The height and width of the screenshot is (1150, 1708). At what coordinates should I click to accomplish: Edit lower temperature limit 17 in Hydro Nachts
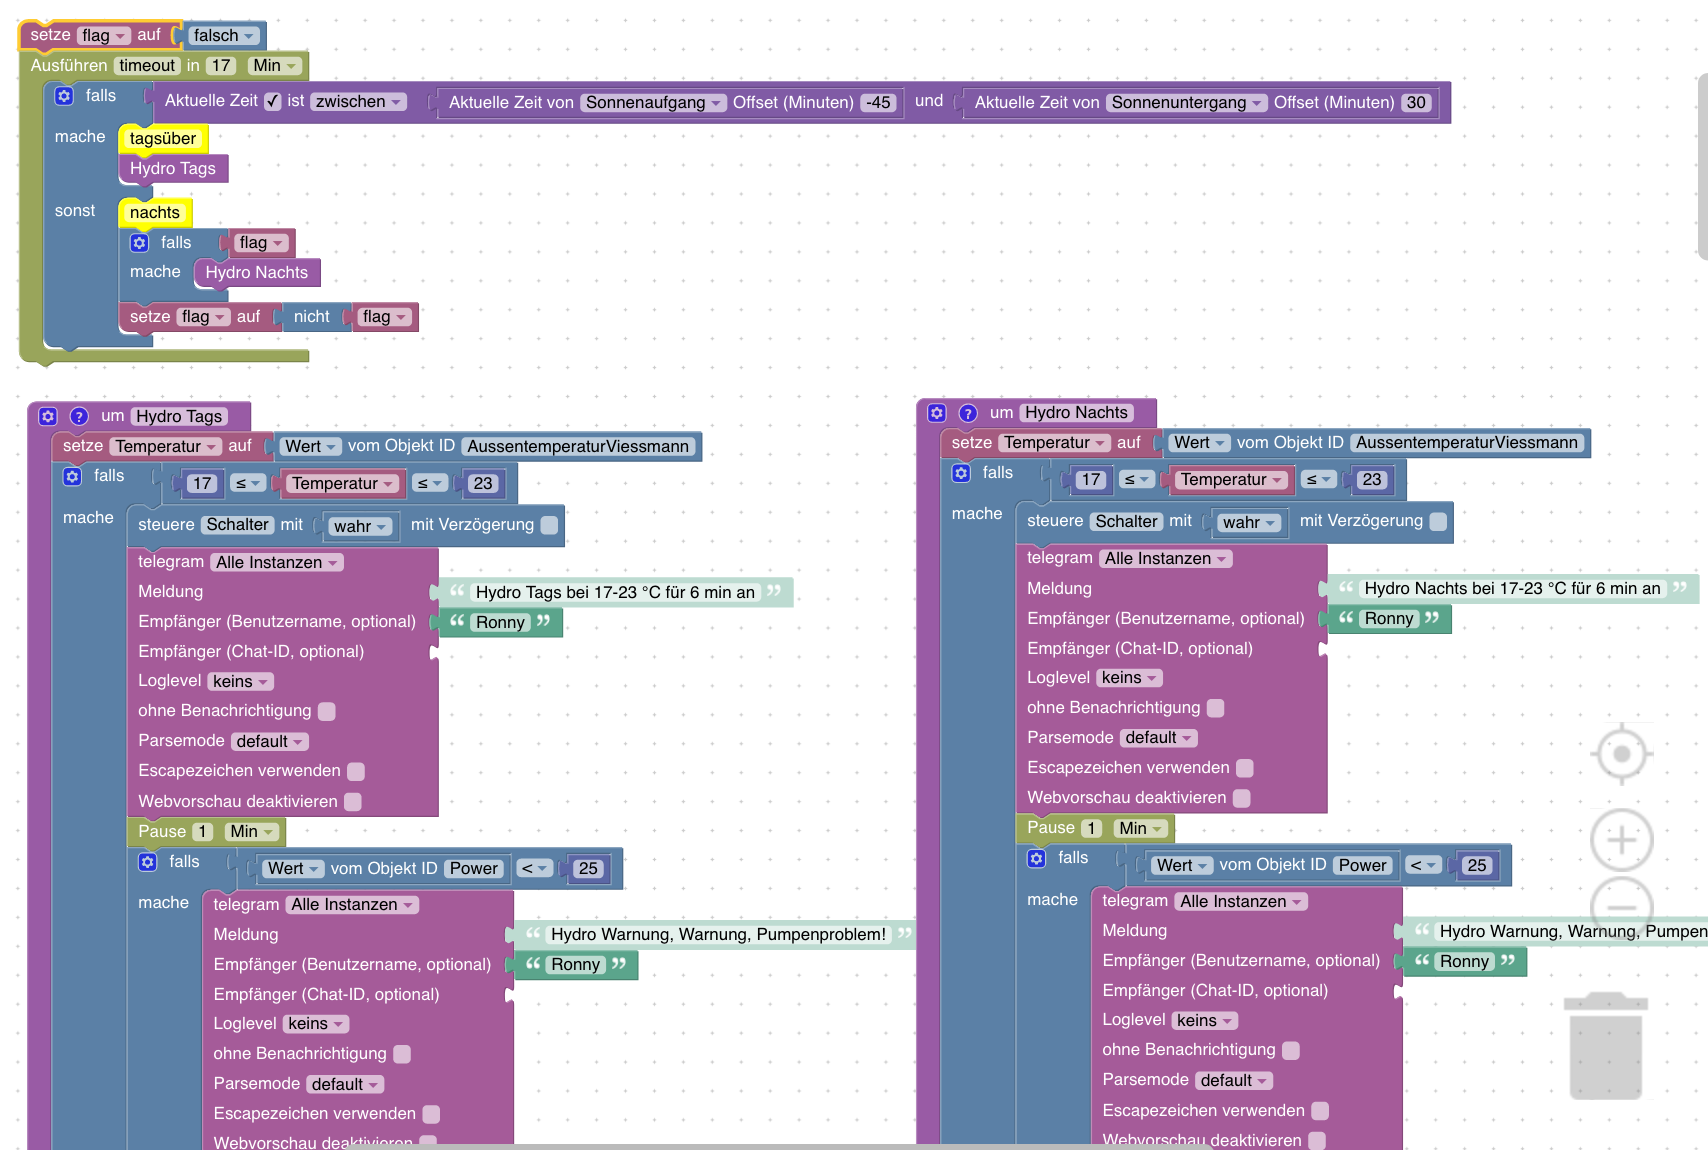pos(1091,480)
